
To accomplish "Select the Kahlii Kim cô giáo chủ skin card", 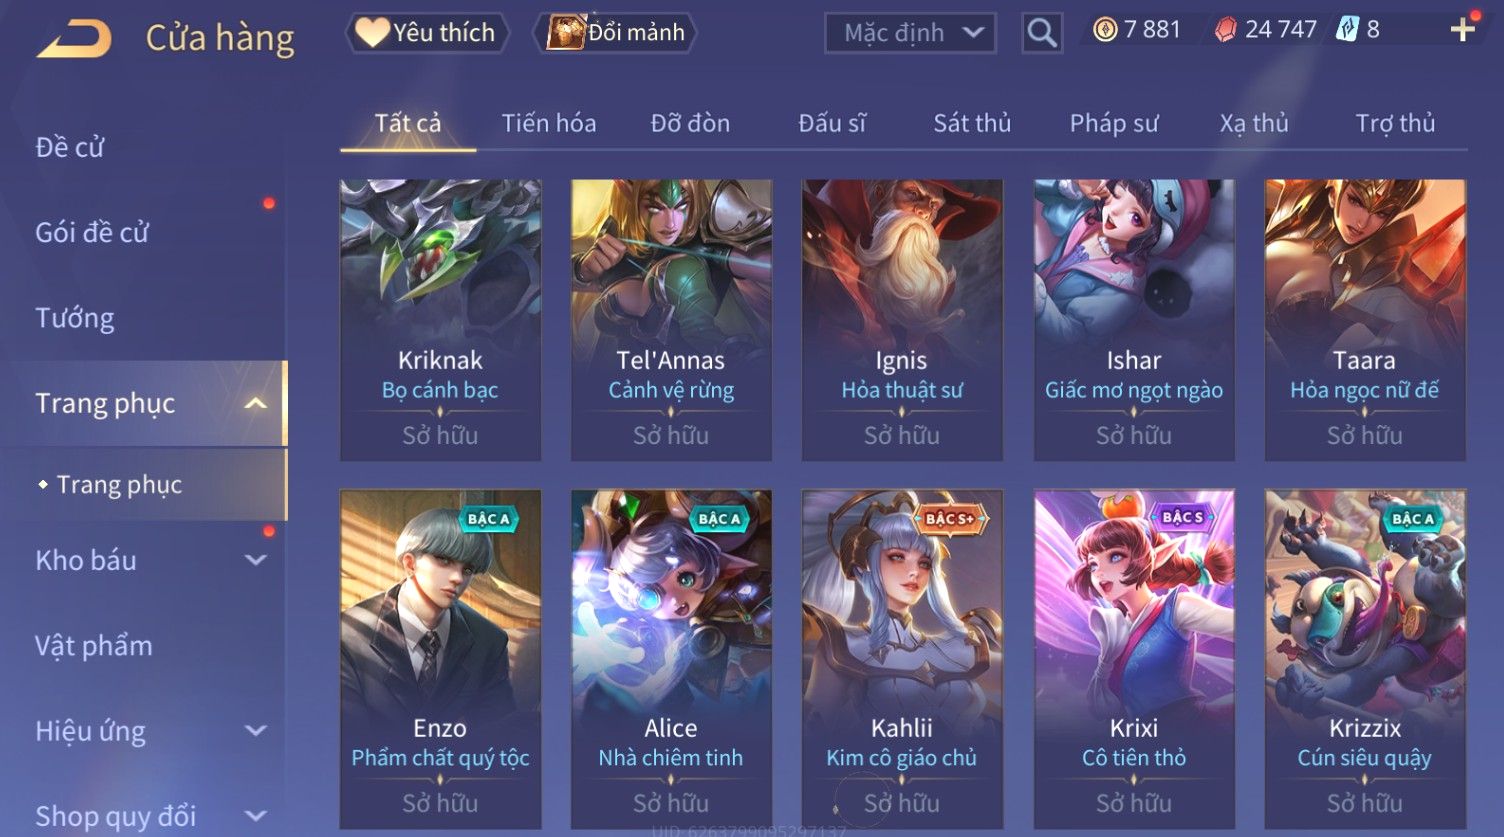I will (902, 659).
